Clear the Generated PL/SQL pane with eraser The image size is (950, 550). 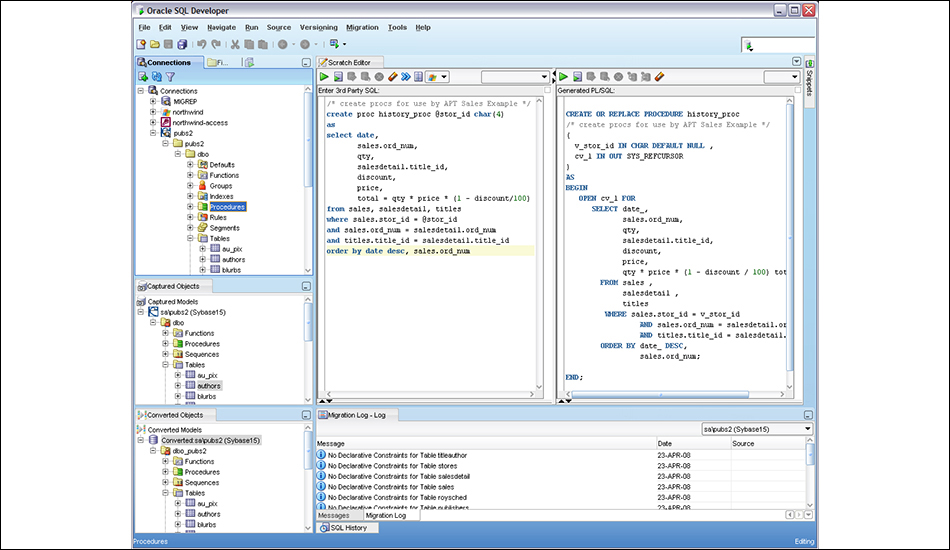tap(659, 77)
